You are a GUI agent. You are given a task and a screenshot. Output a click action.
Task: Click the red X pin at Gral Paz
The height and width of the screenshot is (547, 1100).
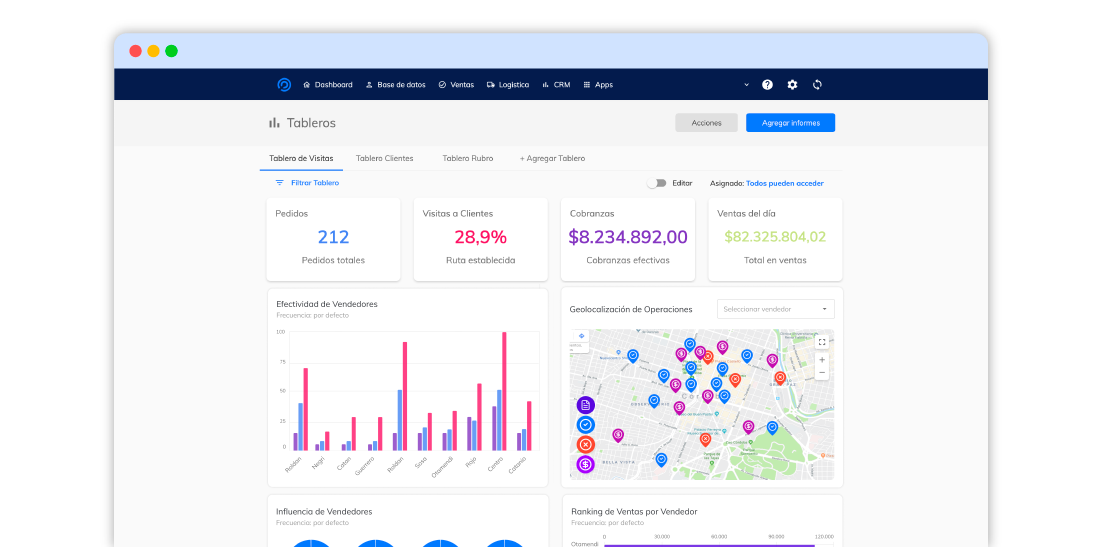779,378
